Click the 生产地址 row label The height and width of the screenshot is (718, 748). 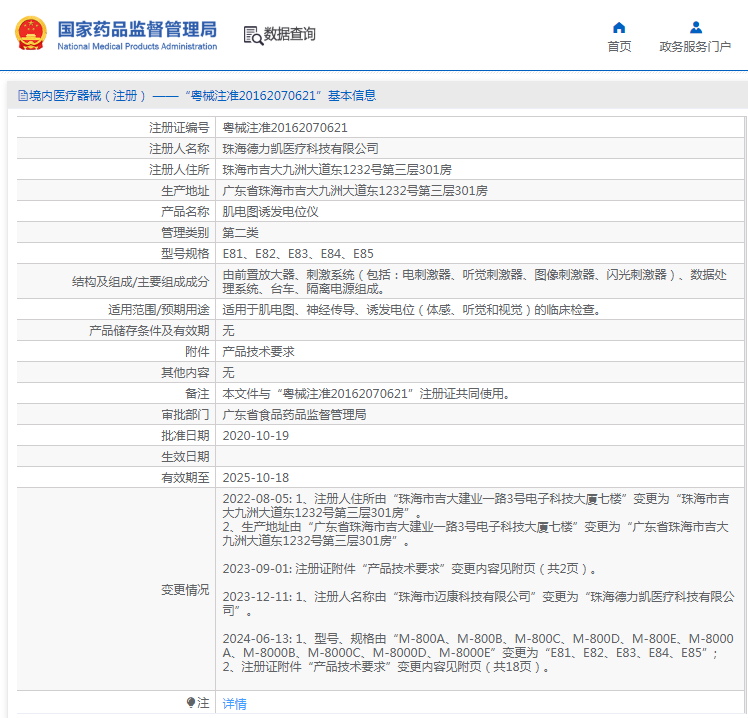pyautogui.click(x=185, y=191)
